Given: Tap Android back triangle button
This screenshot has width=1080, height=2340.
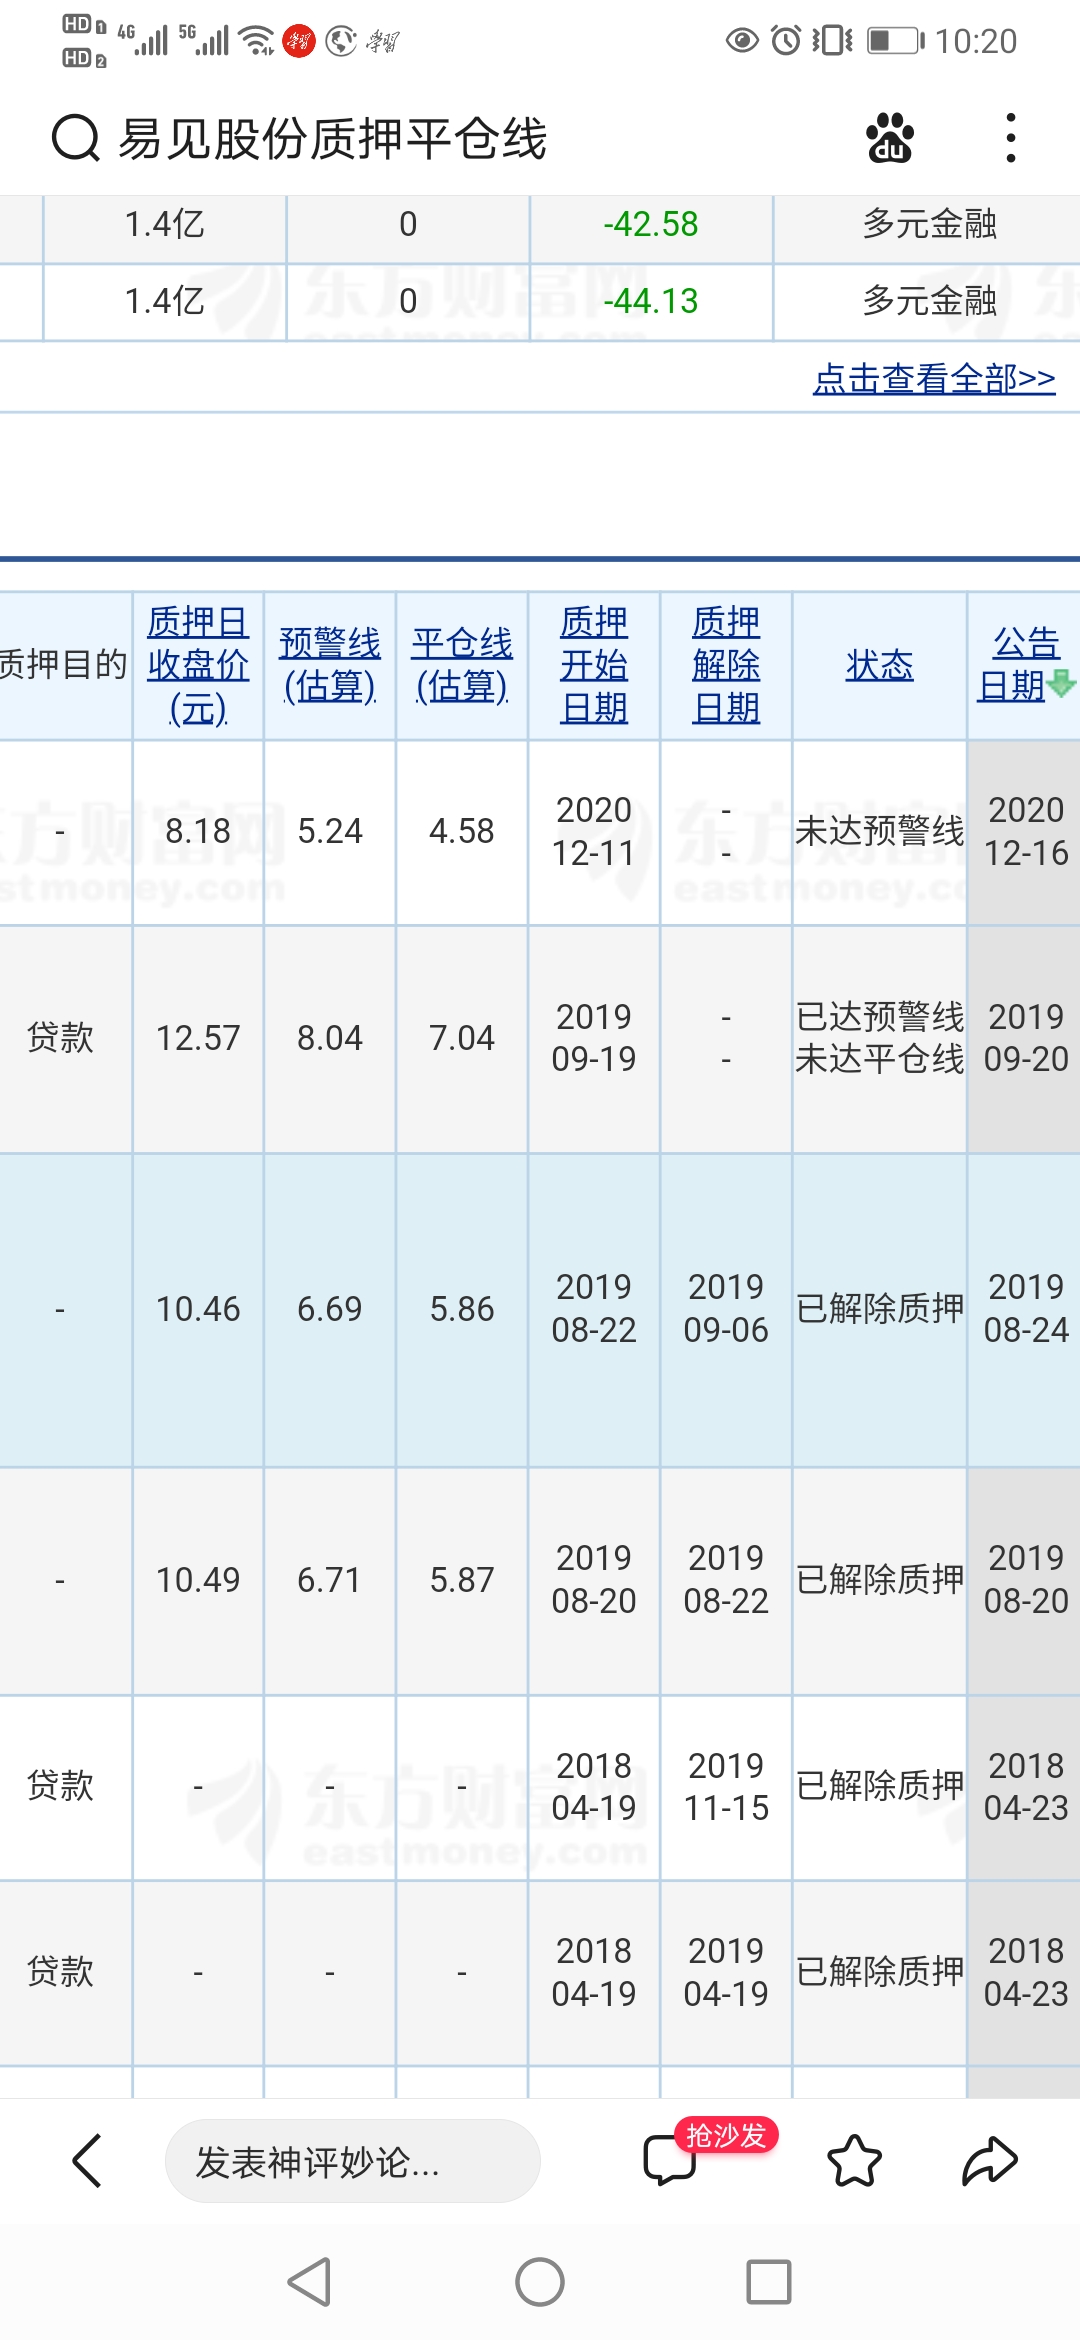Looking at the screenshot, I should click(x=310, y=2282).
